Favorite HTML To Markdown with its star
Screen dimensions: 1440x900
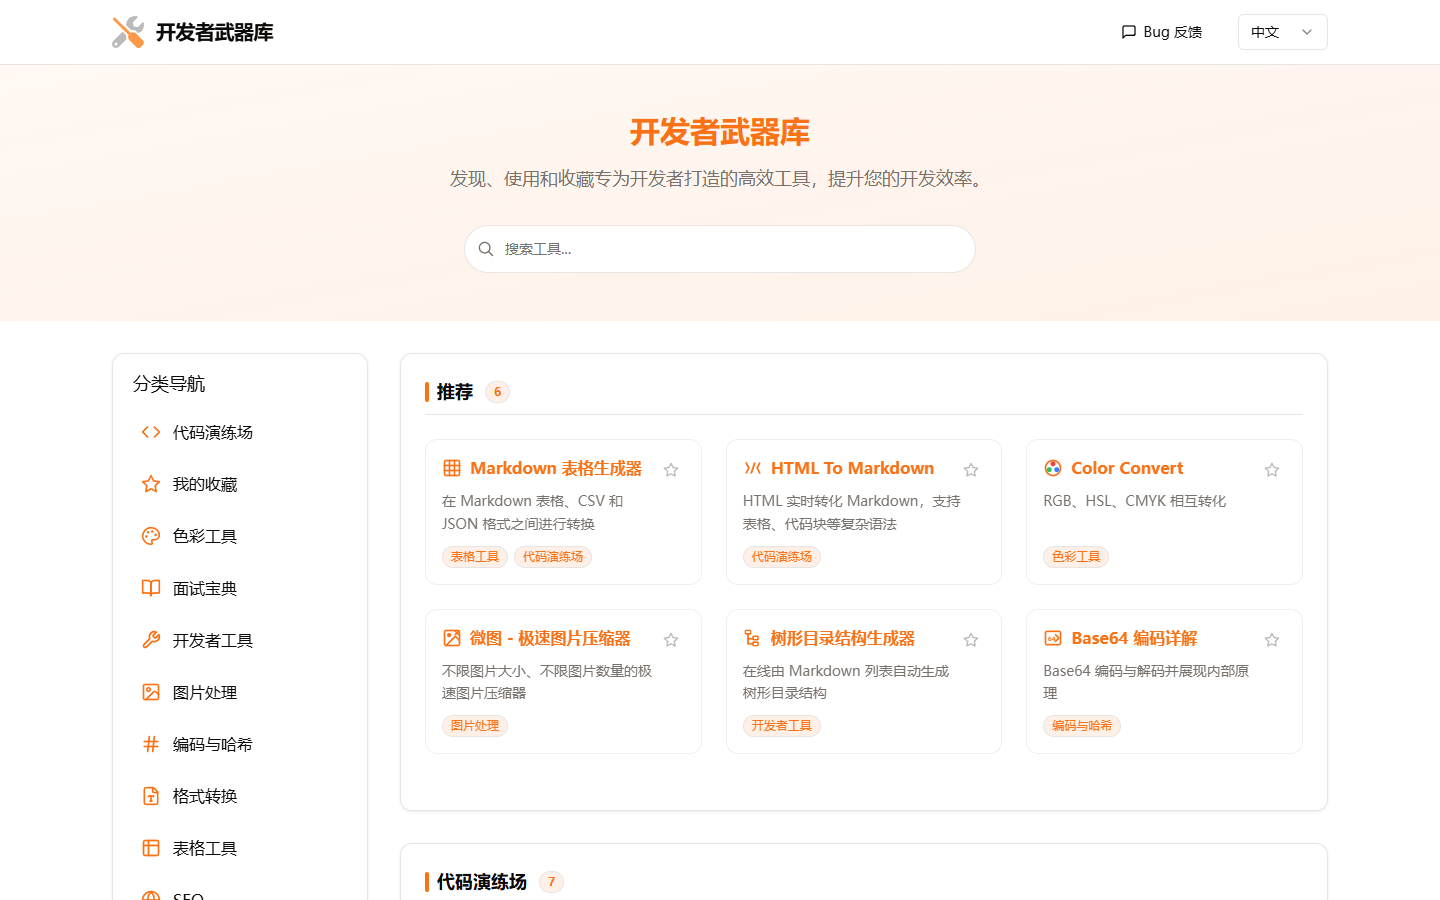[971, 470]
